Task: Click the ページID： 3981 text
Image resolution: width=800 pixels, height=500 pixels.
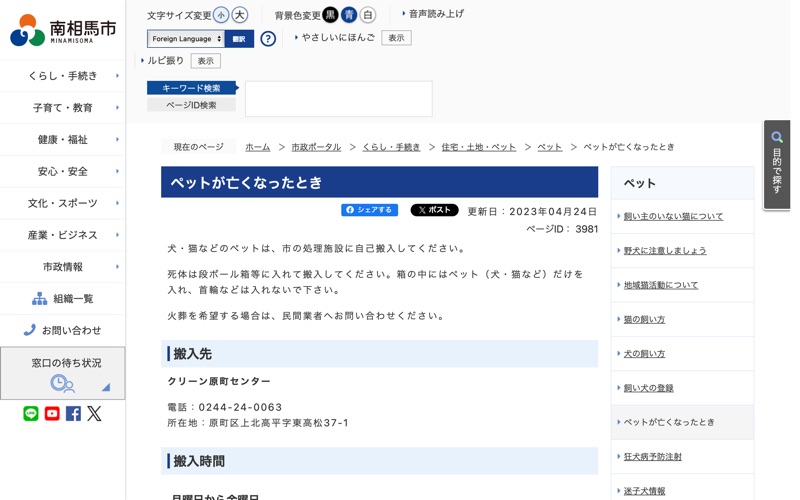Action: 562,229
